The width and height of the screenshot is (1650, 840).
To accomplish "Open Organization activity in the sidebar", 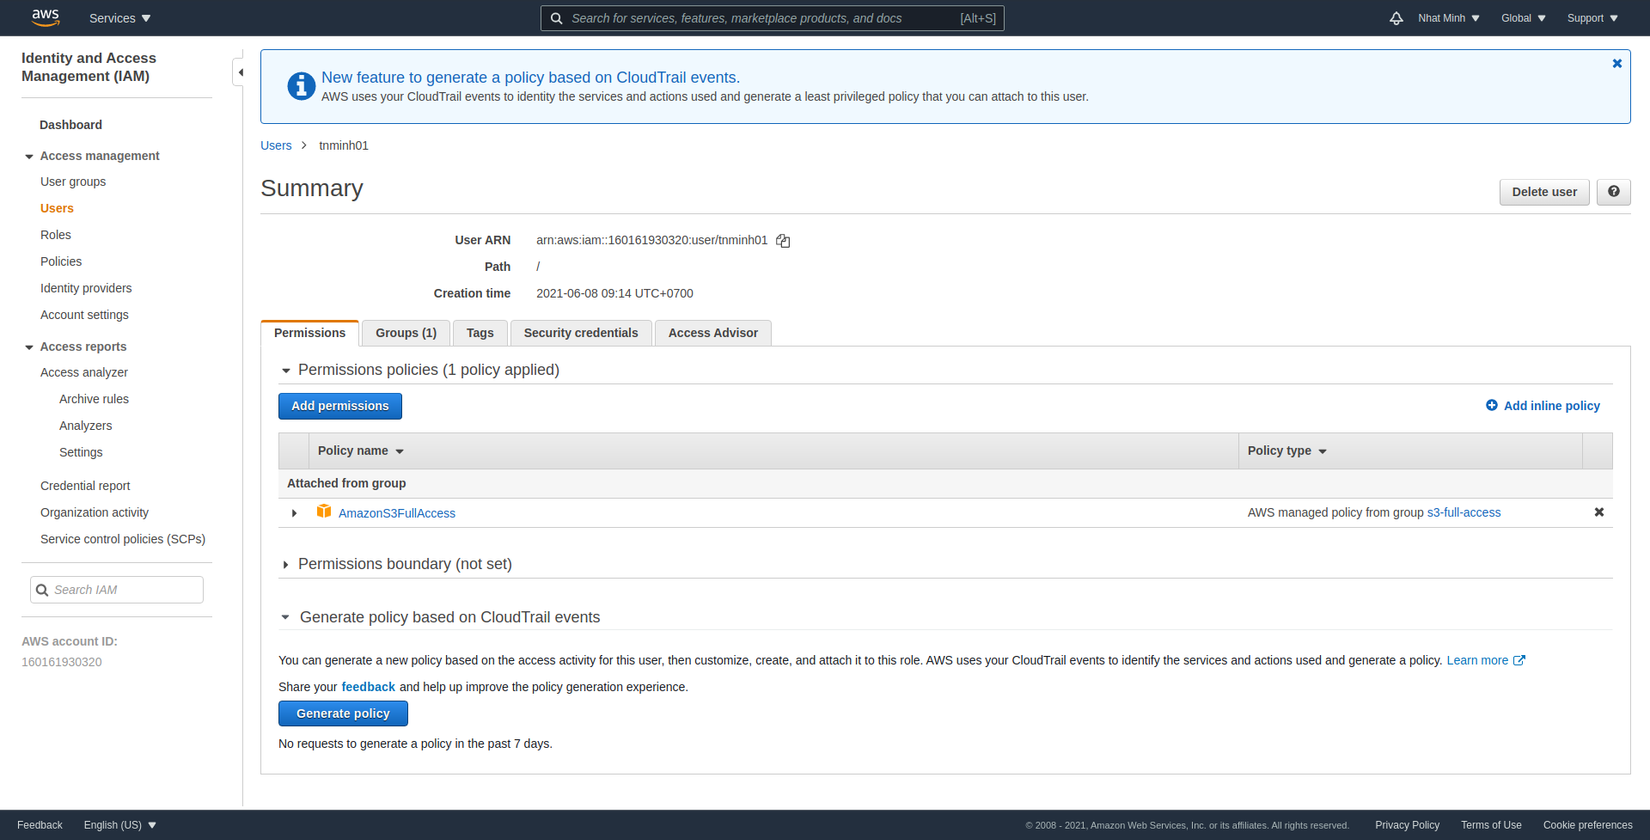I will click(x=94, y=512).
